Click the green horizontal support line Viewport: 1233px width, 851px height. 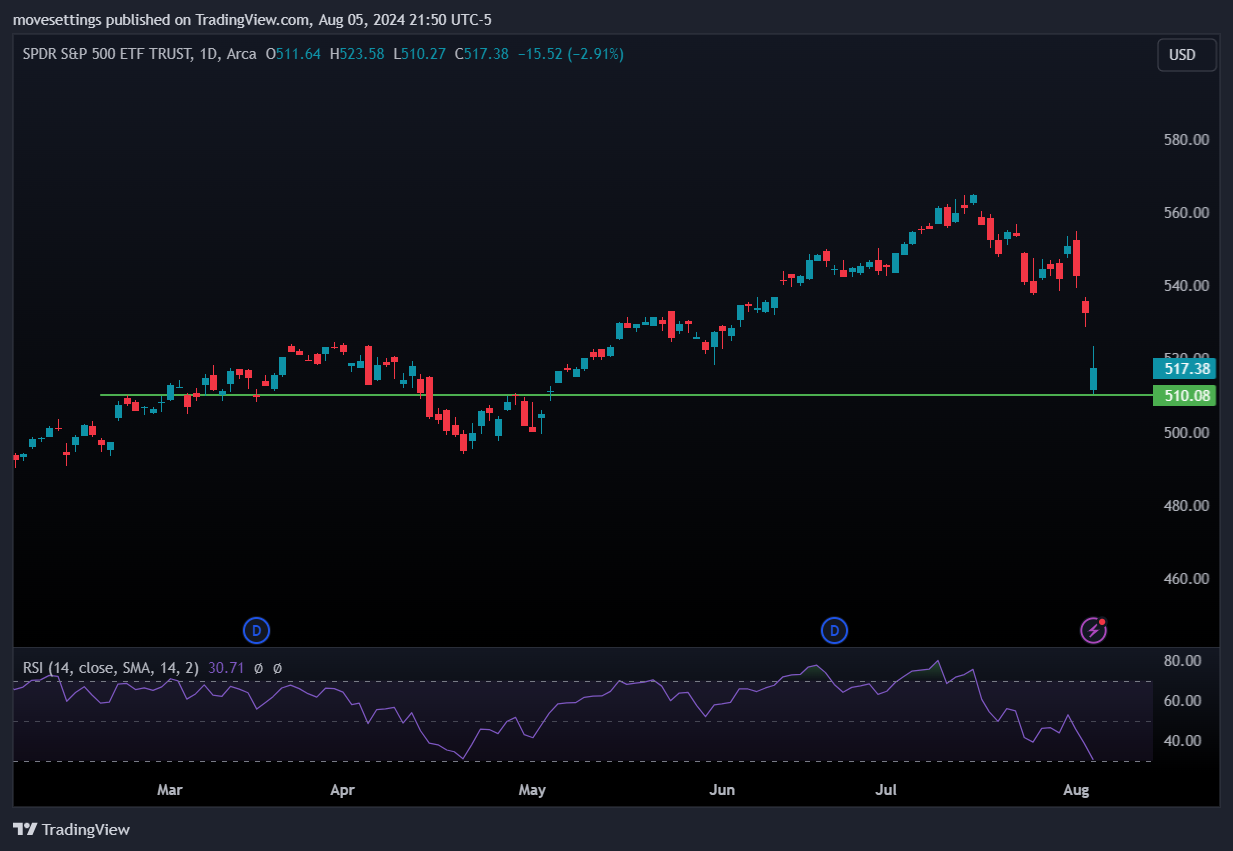[x=625, y=395]
